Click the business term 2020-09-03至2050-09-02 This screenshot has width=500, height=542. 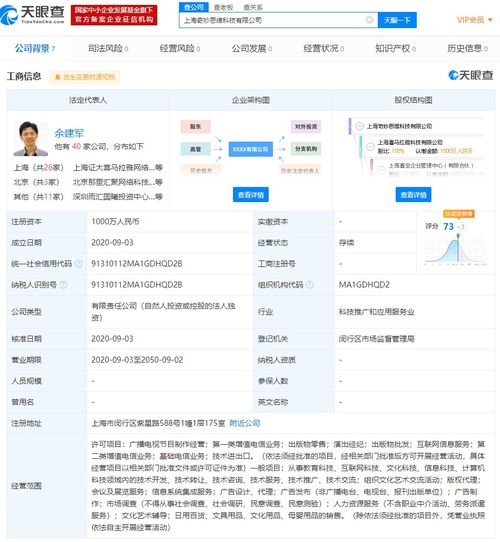point(137,360)
